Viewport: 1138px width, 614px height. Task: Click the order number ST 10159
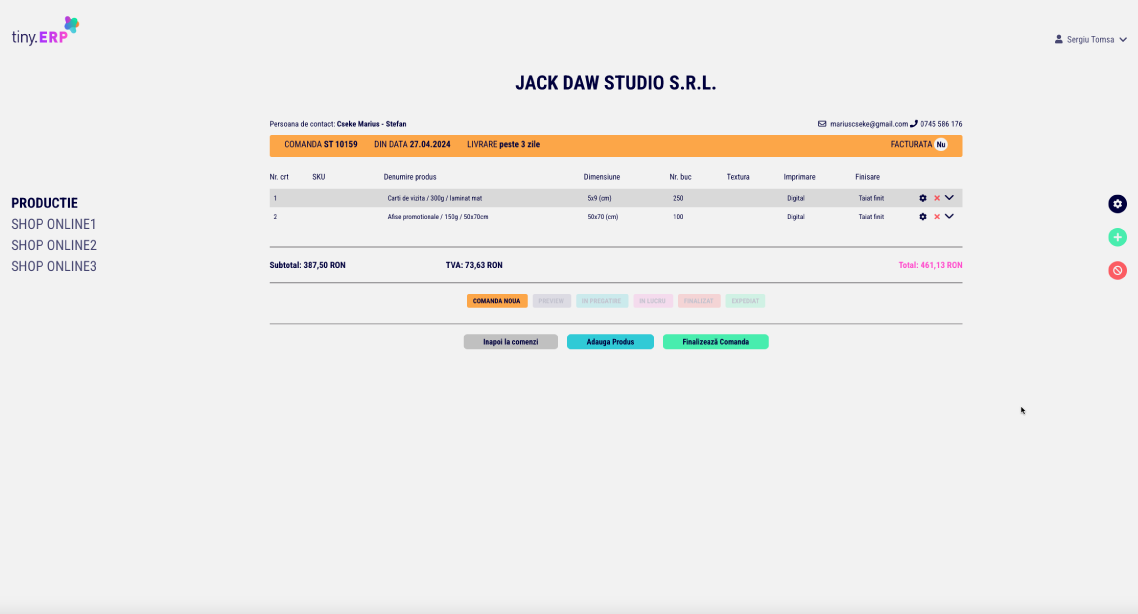pos(341,144)
